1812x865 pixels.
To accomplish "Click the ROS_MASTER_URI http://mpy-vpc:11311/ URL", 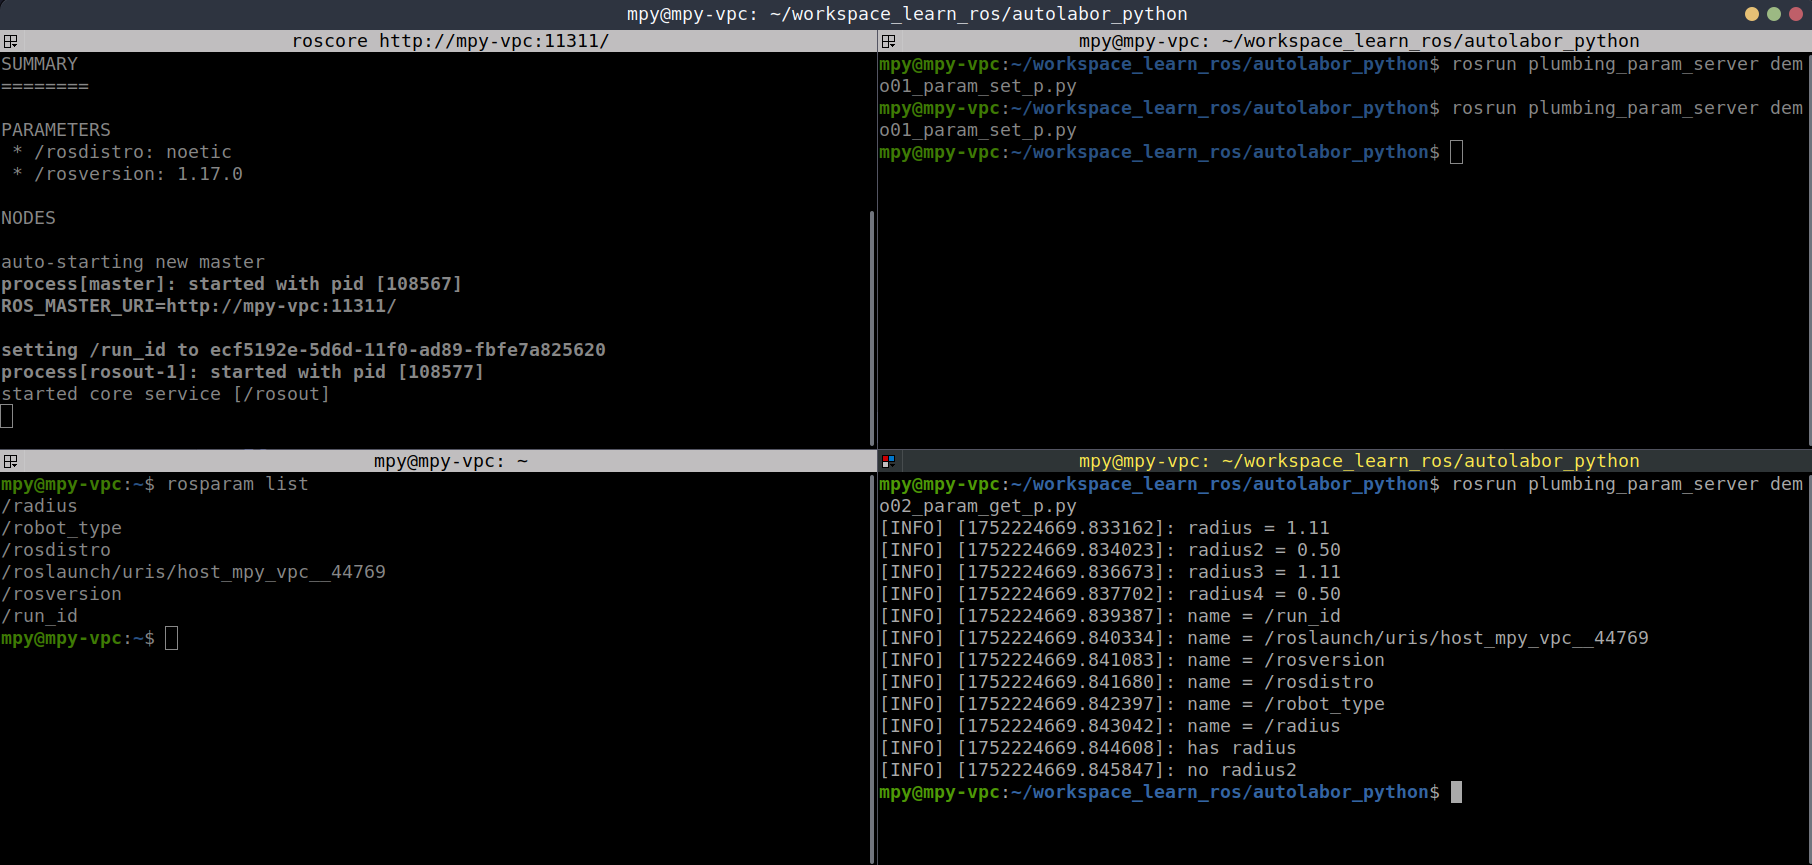I will point(281,306).
